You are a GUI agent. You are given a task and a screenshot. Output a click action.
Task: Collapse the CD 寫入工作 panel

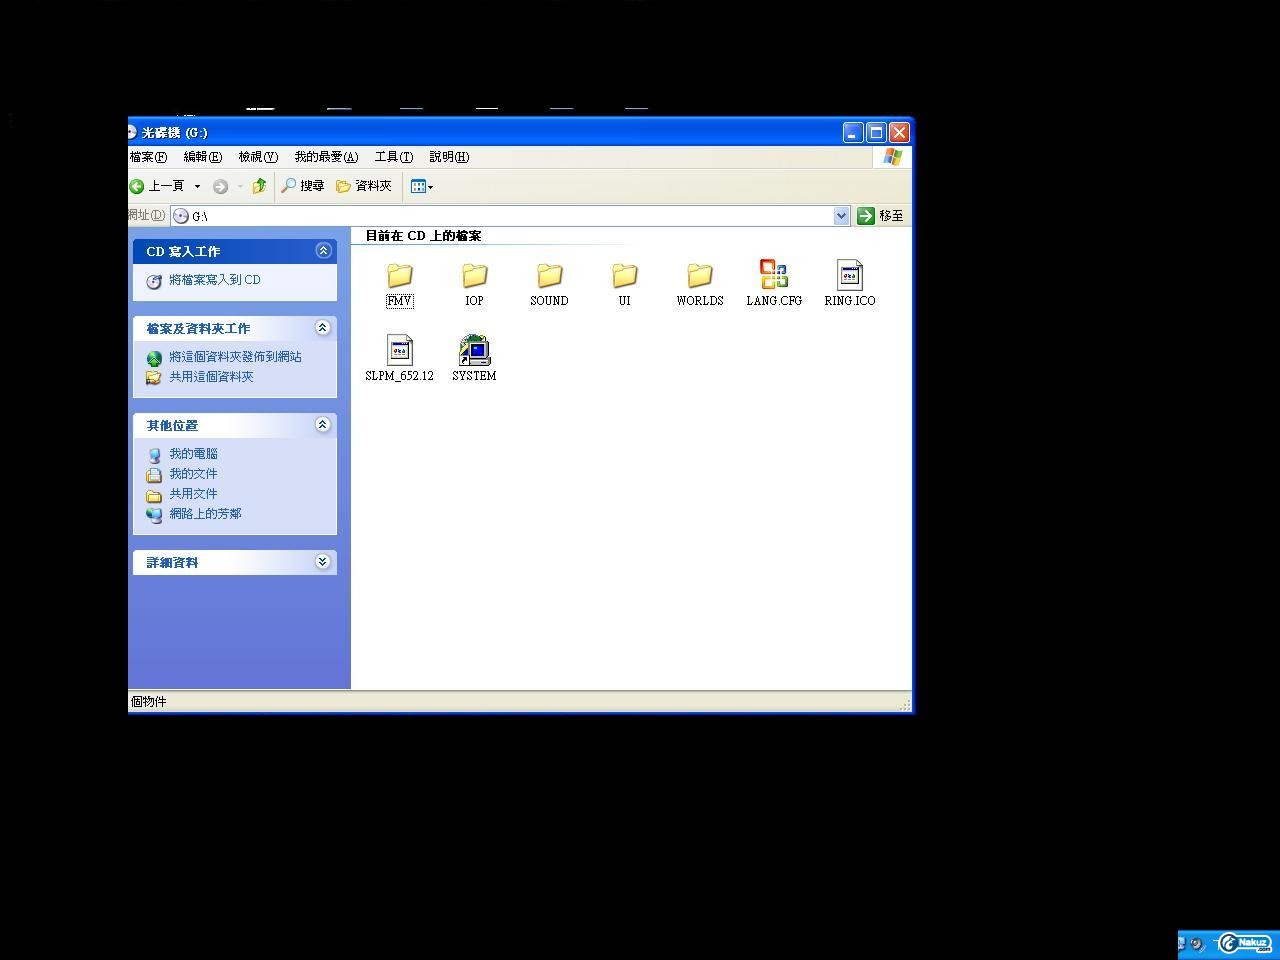click(323, 251)
